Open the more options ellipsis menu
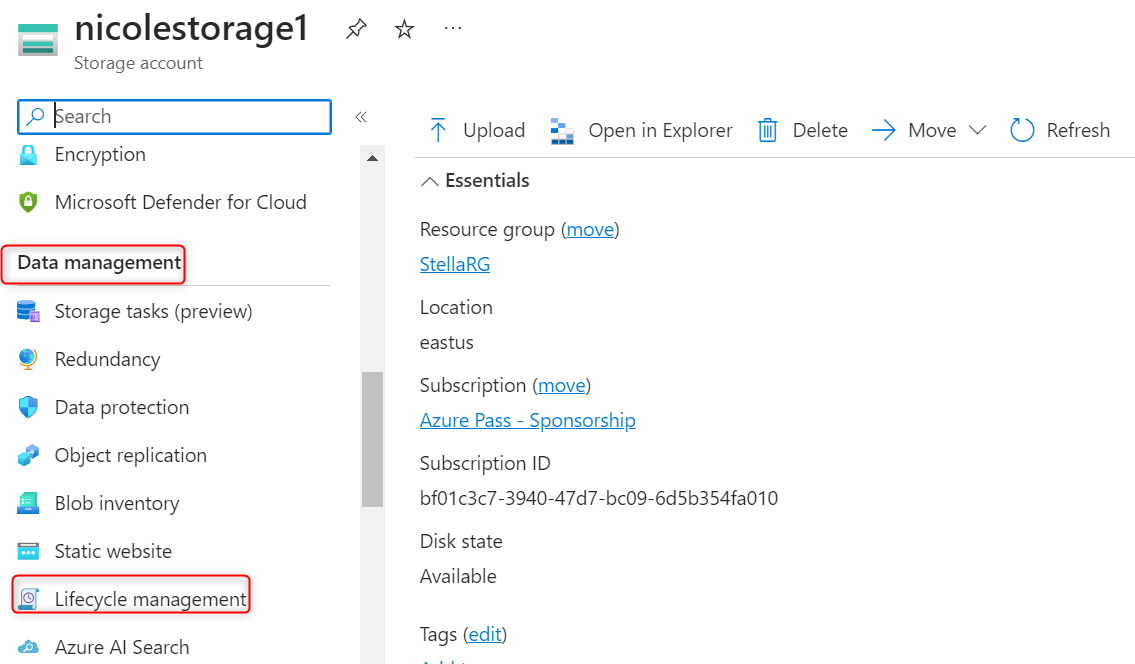Image resolution: width=1135 pixels, height=664 pixels. click(x=453, y=29)
